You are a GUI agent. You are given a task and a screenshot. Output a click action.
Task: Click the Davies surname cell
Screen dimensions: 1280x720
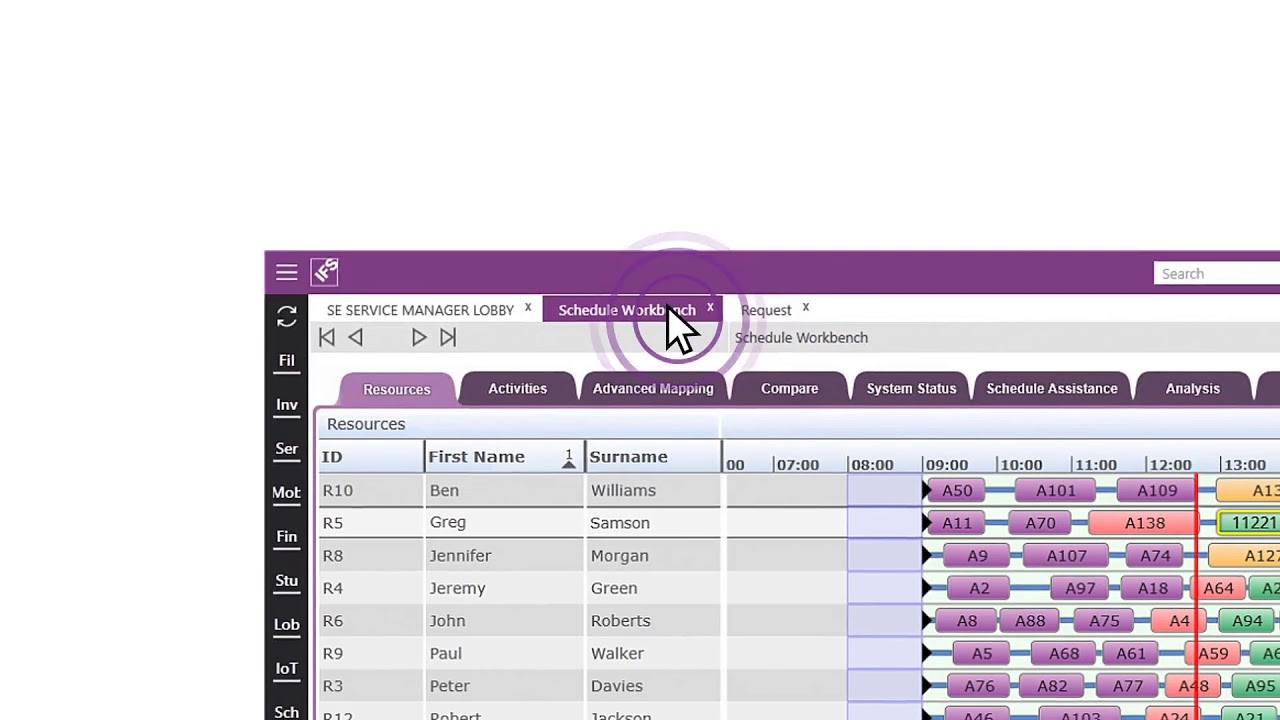pos(653,686)
